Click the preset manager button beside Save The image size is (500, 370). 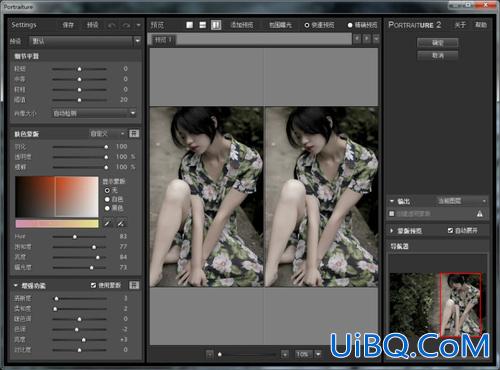(x=92, y=25)
